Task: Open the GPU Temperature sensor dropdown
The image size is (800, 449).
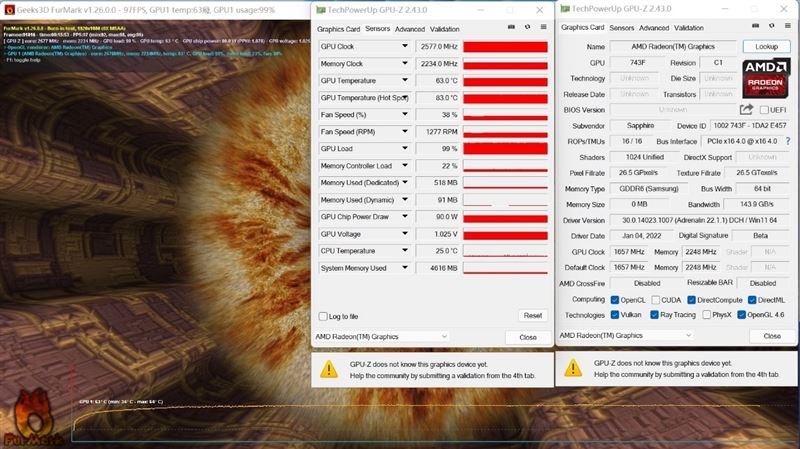Action: 405,80
